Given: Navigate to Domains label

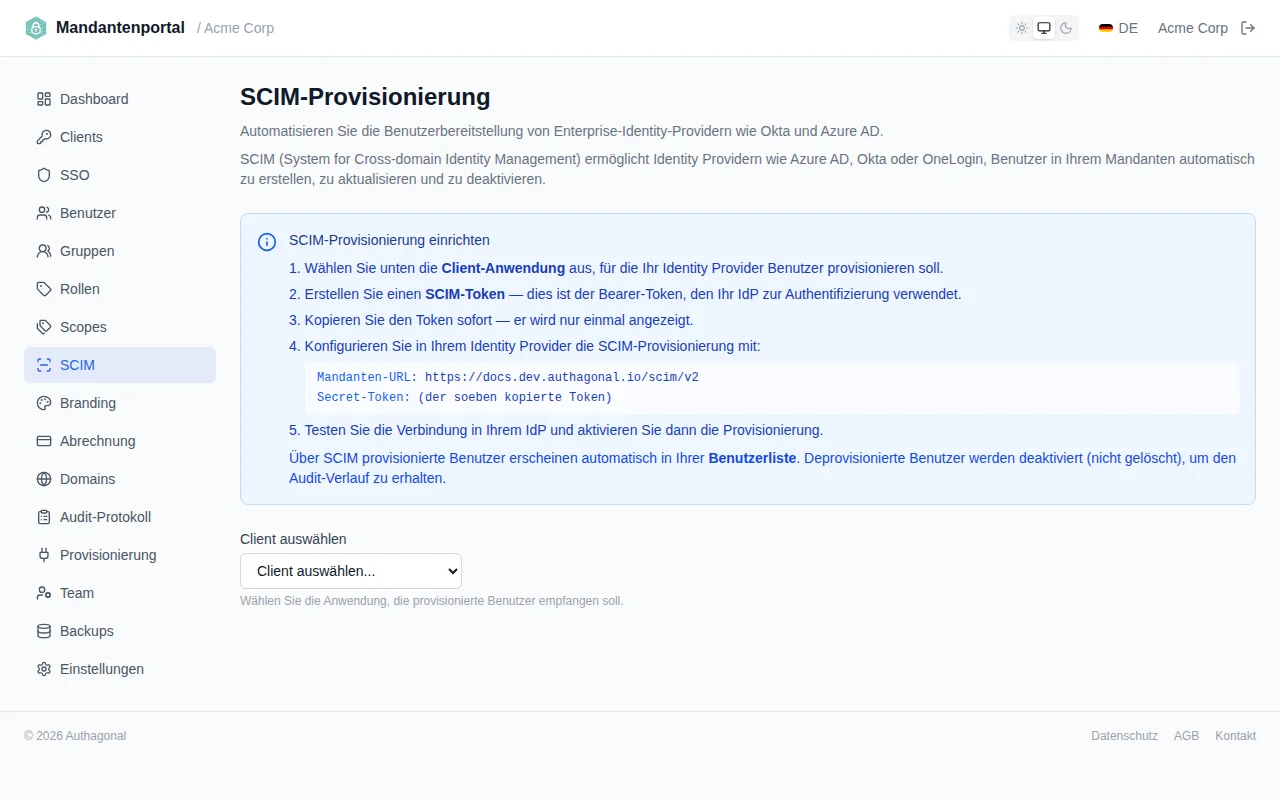Looking at the screenshot, I should 87,479.
